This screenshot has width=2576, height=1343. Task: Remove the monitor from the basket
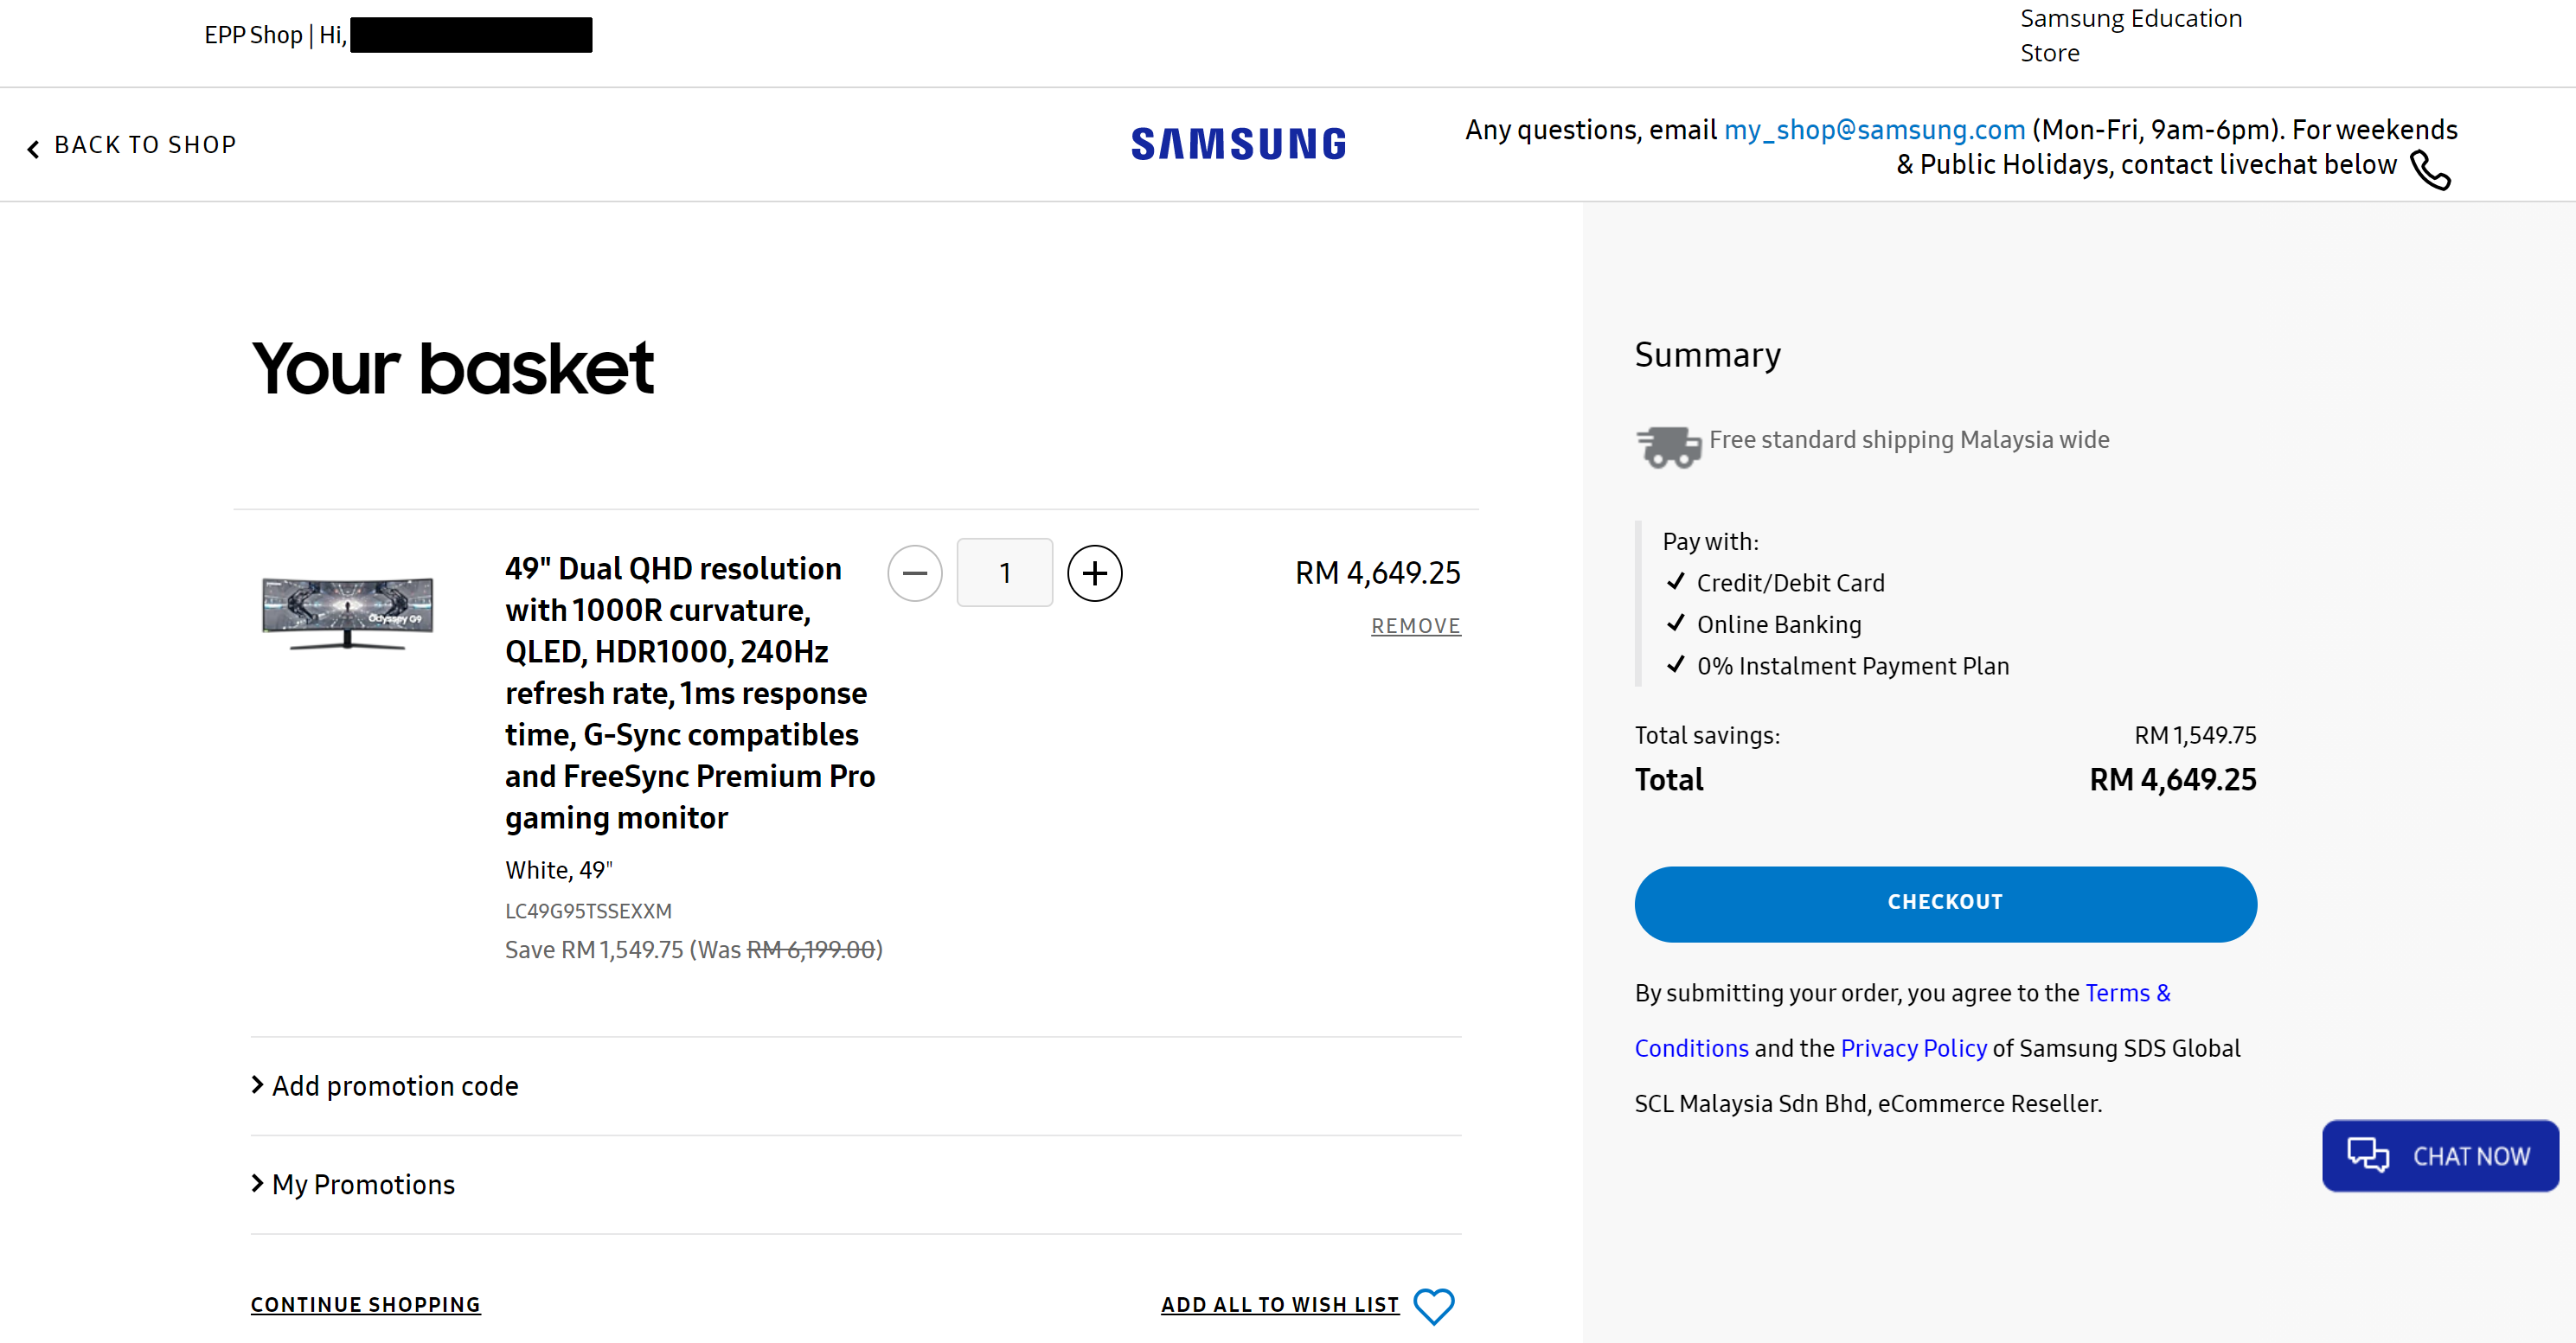pyautogui.click(x=1415, y=626)
